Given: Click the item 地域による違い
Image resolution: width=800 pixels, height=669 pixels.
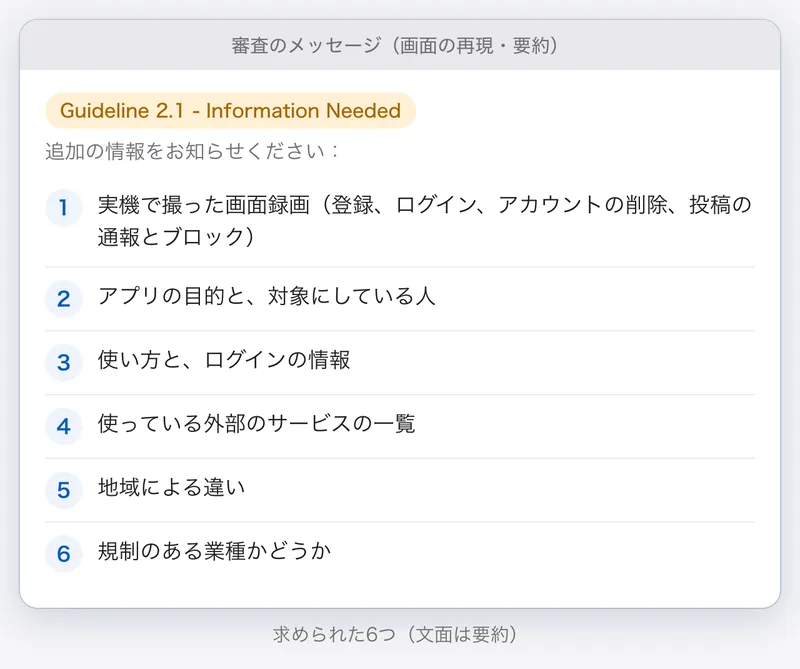Looking at the screenshot, I should click(x=172, y=487).
